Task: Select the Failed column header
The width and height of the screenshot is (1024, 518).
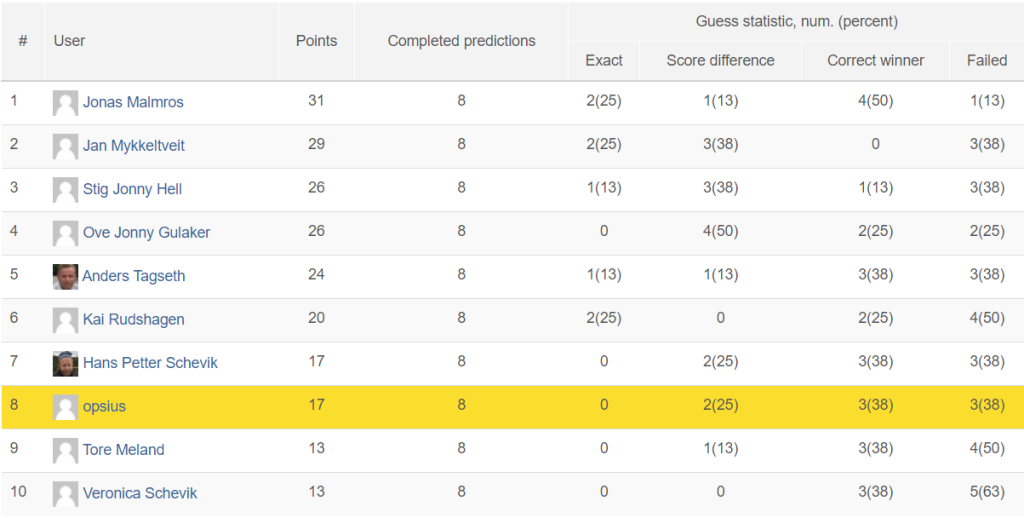Action: point(987,61)
